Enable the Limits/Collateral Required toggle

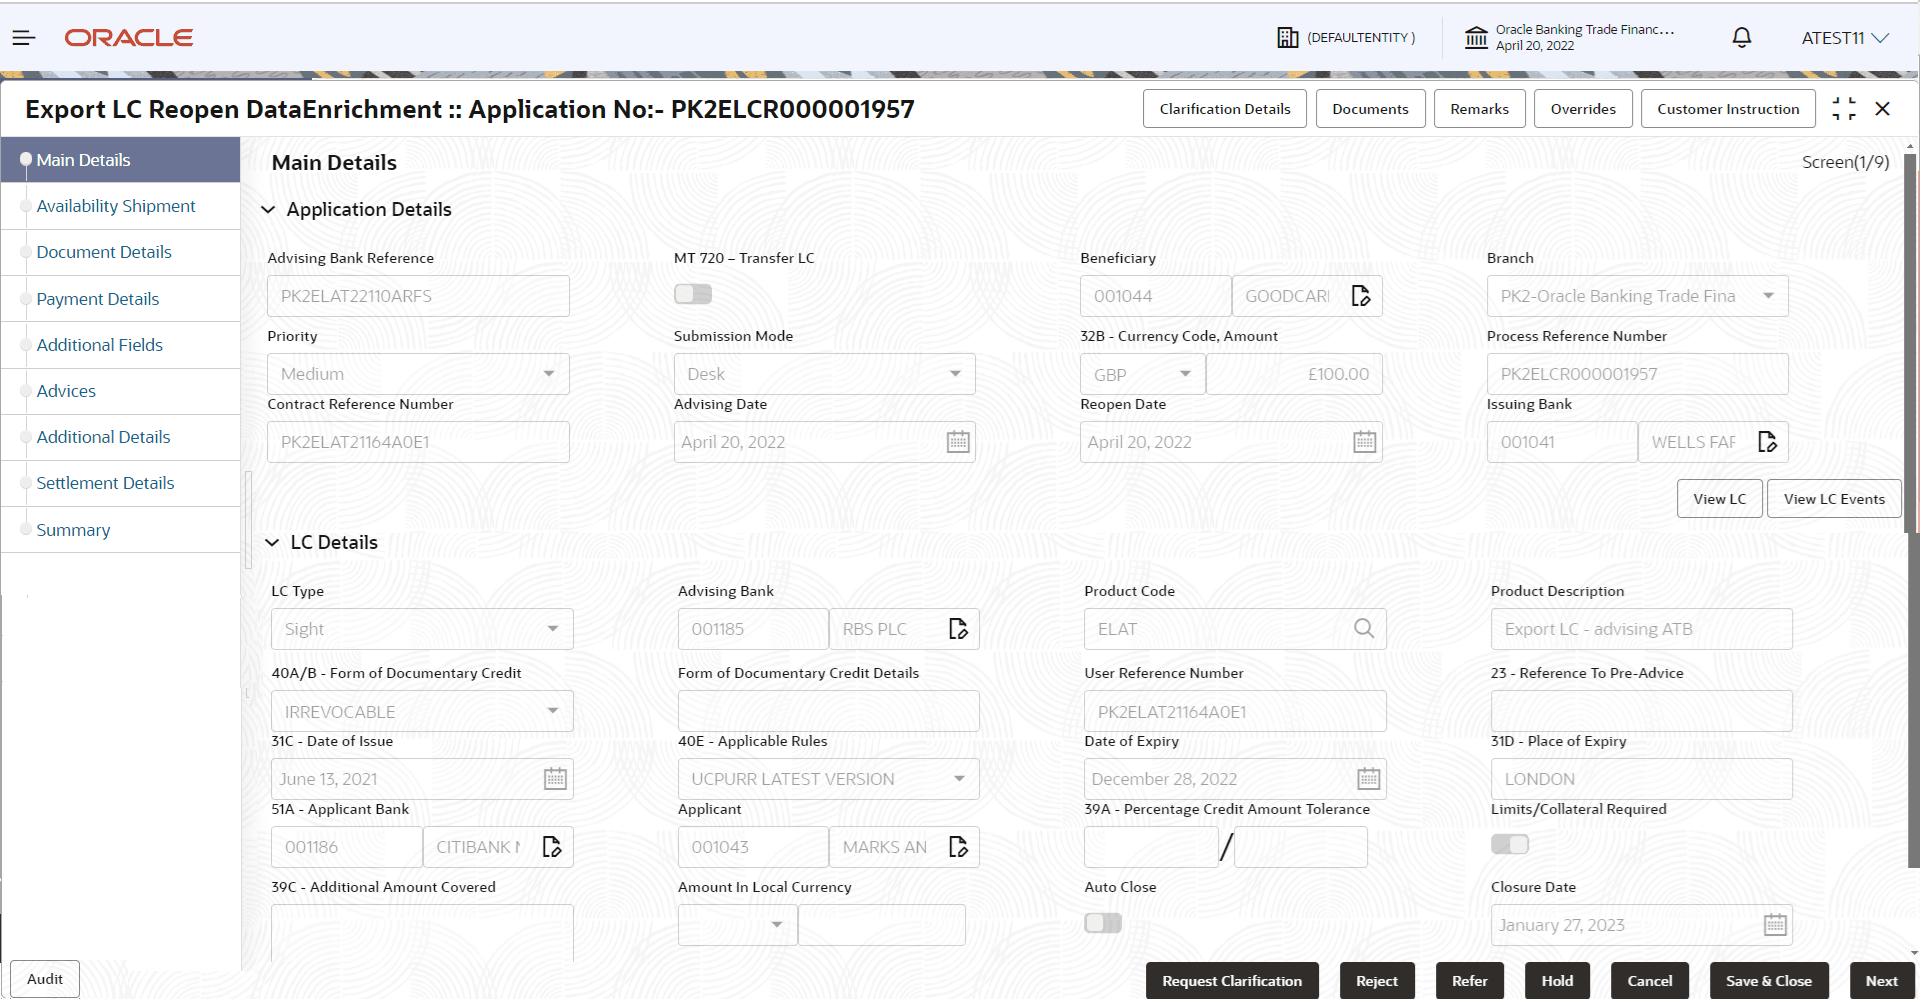(1509, 844)
